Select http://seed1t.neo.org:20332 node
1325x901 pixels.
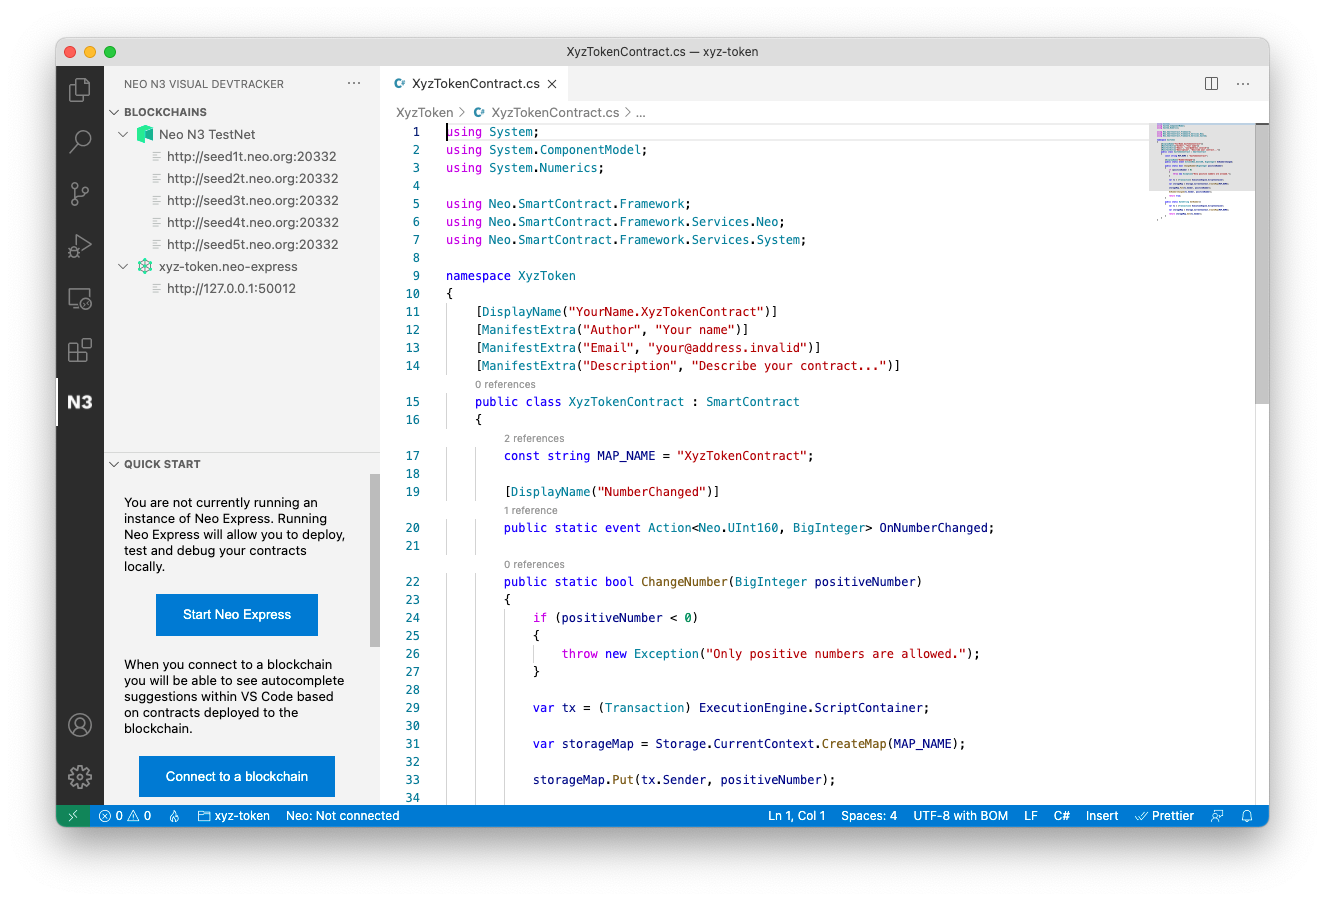(252, 156)
